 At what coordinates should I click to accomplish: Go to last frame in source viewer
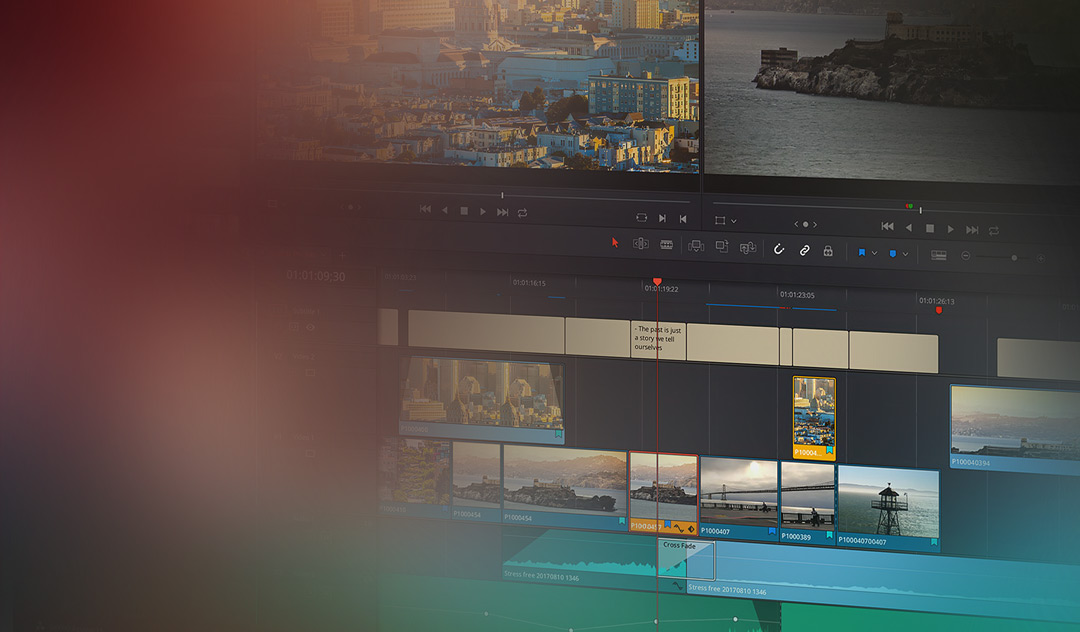coord(503,212)
